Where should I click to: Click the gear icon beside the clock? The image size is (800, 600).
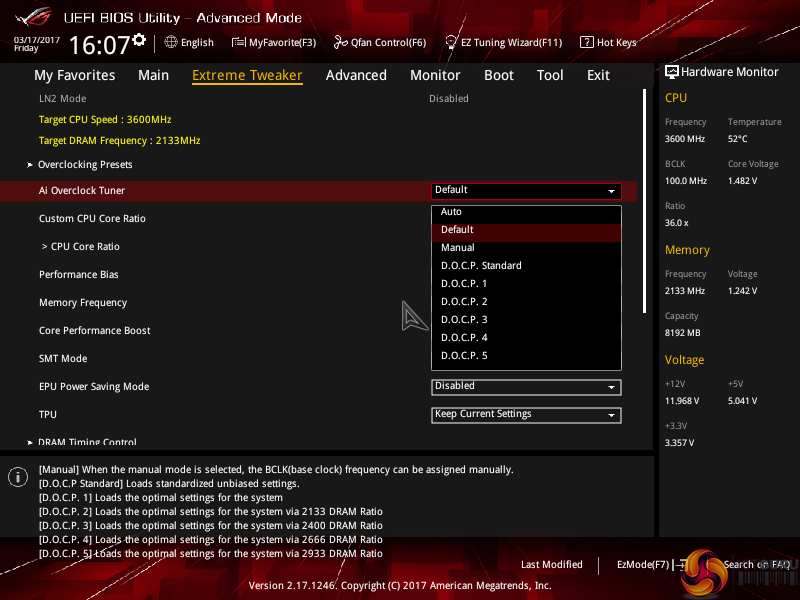pos(139,40)
